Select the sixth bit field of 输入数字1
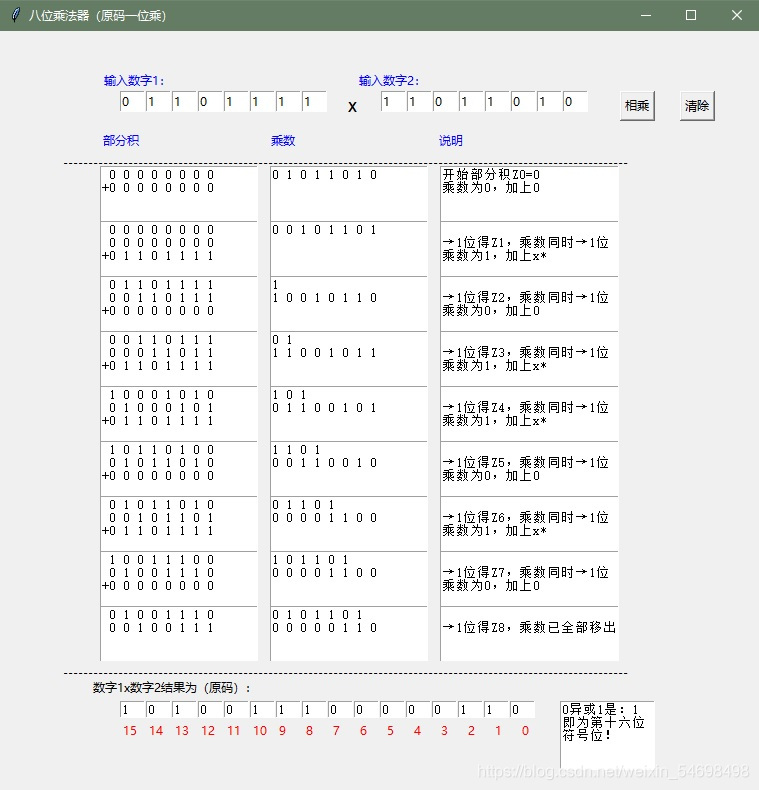This screenshot has width=759, height=790. click(x=262, y=102)
